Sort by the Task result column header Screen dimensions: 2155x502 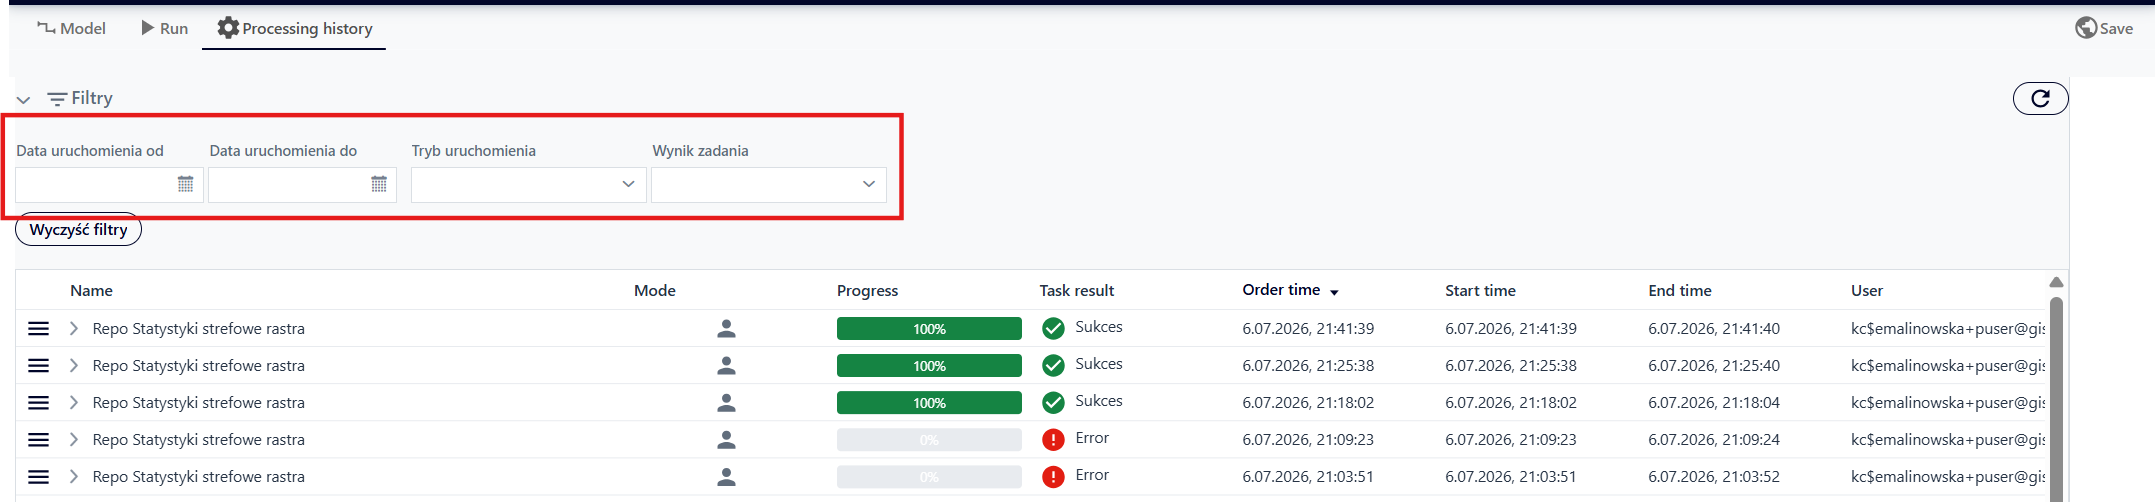click(1076, 290)
